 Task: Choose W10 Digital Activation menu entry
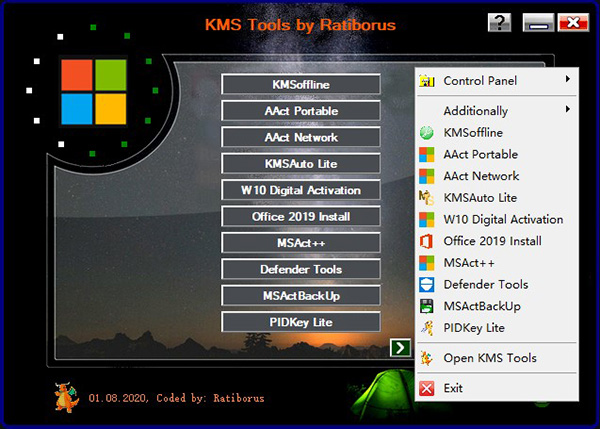pyautogui.click(x=497, y=220)
